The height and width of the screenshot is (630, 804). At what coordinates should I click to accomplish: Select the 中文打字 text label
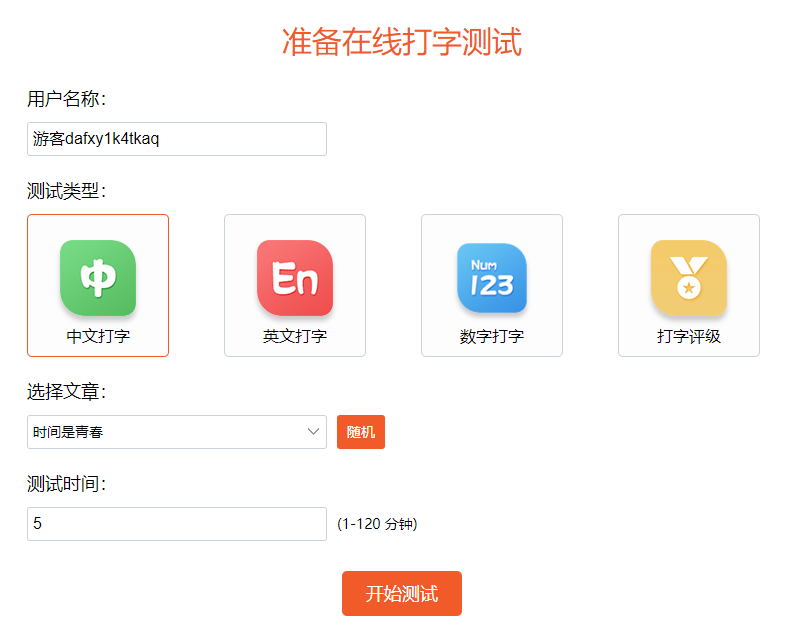point(98,336)
